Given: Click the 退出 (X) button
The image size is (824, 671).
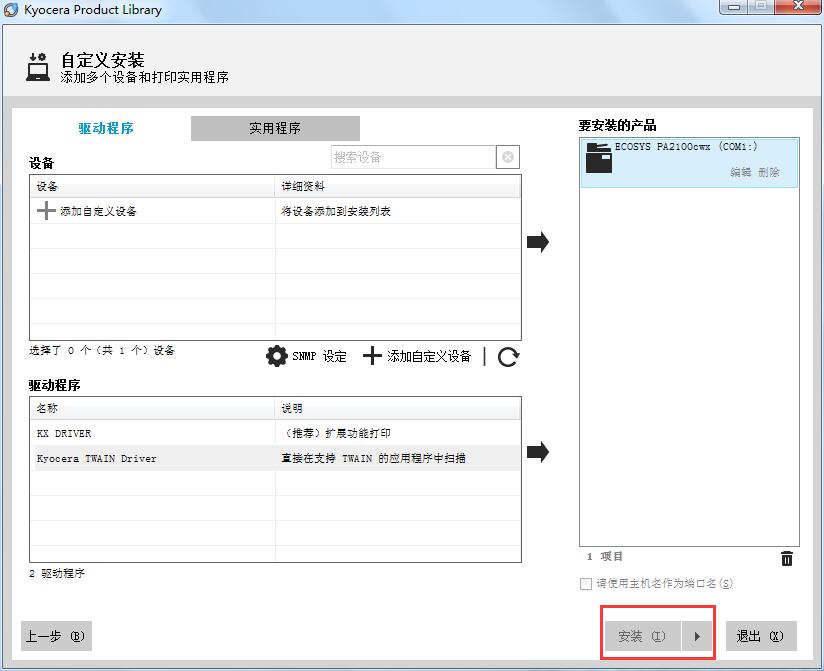Looking at the screenshot, I should [761, 636].
